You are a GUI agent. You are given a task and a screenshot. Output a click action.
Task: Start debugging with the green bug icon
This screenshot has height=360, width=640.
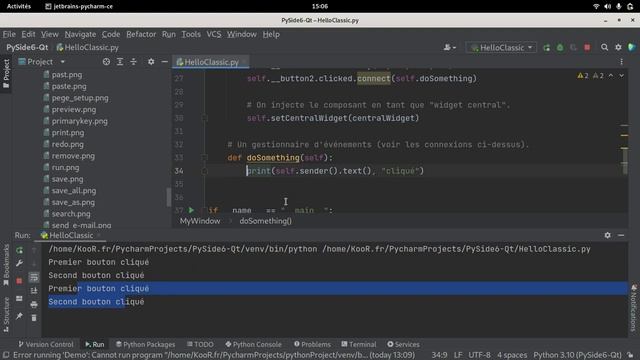click(560, 48)
